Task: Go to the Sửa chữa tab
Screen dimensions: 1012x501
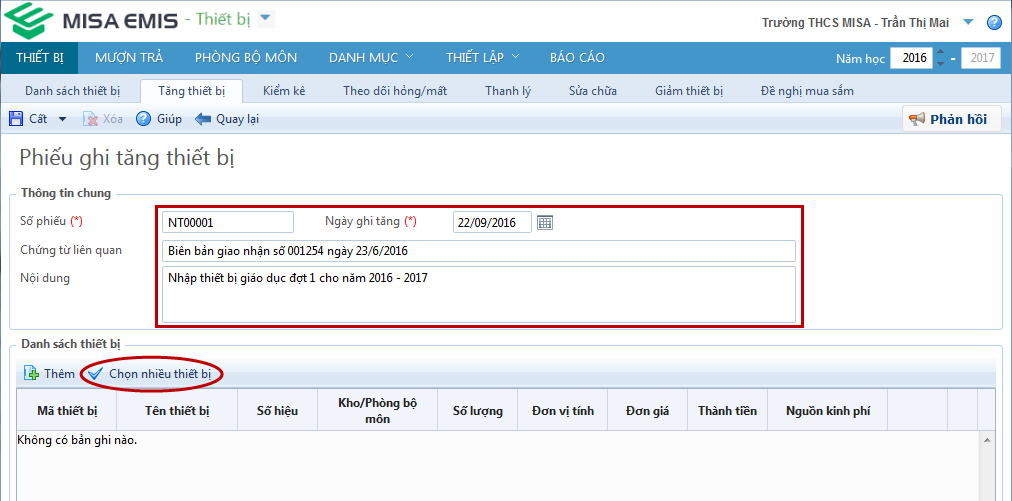Action: coord(592,91)
